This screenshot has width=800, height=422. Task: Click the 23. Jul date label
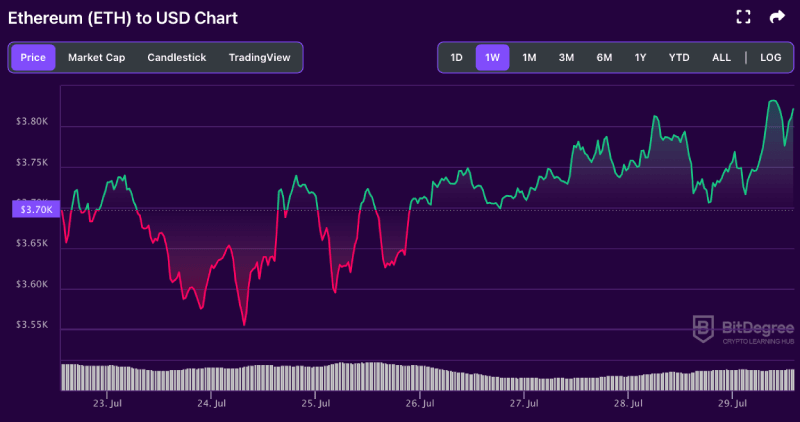(x=107, y=404)
